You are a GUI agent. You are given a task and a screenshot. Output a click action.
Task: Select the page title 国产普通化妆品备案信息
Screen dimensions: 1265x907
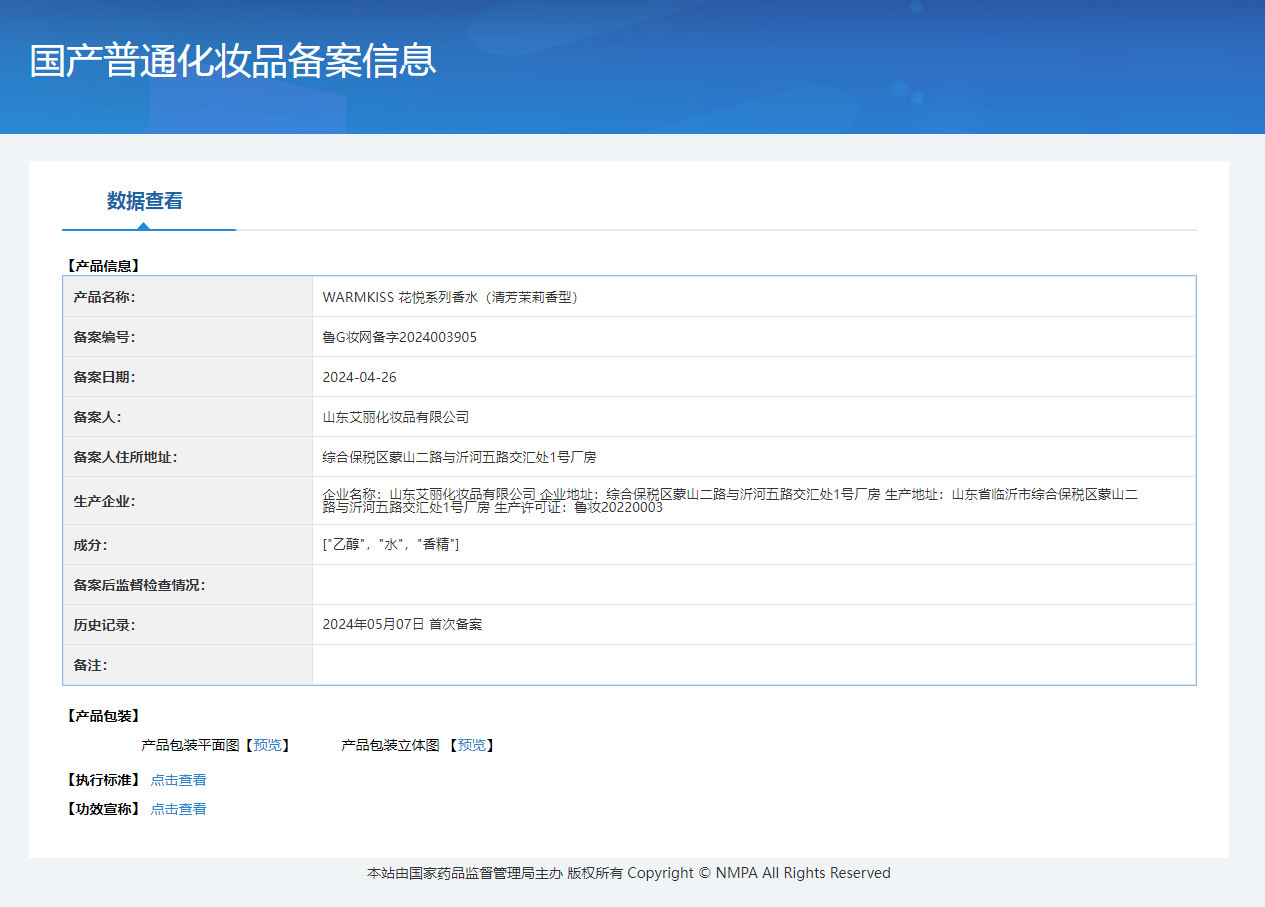233,61
